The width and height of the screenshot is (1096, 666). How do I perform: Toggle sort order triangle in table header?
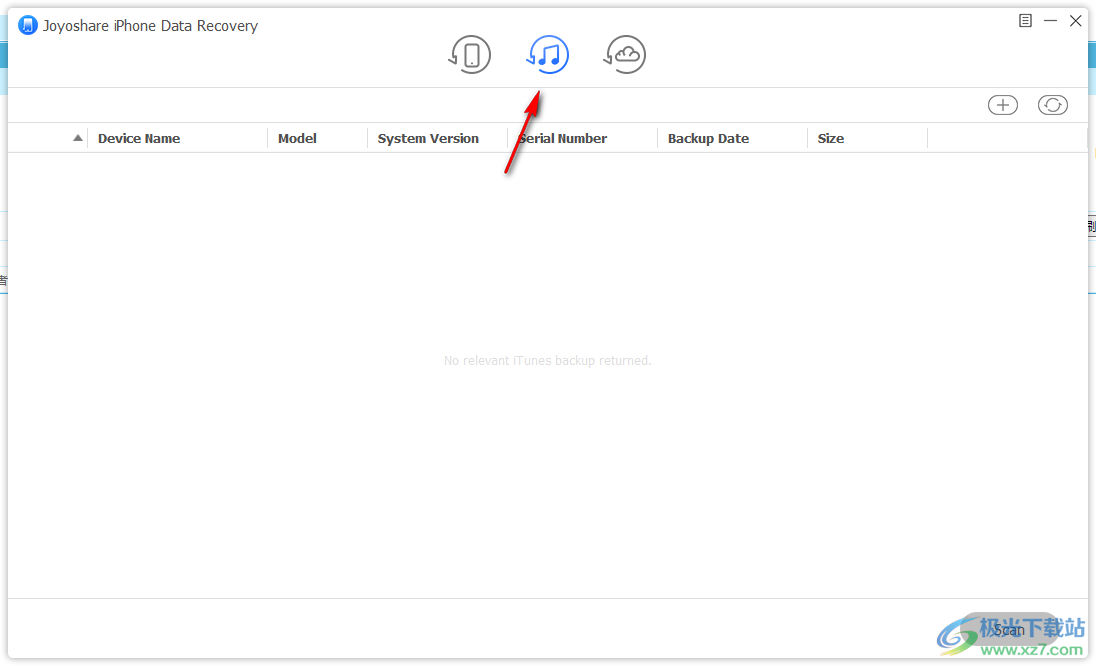(x=78, y=138)
